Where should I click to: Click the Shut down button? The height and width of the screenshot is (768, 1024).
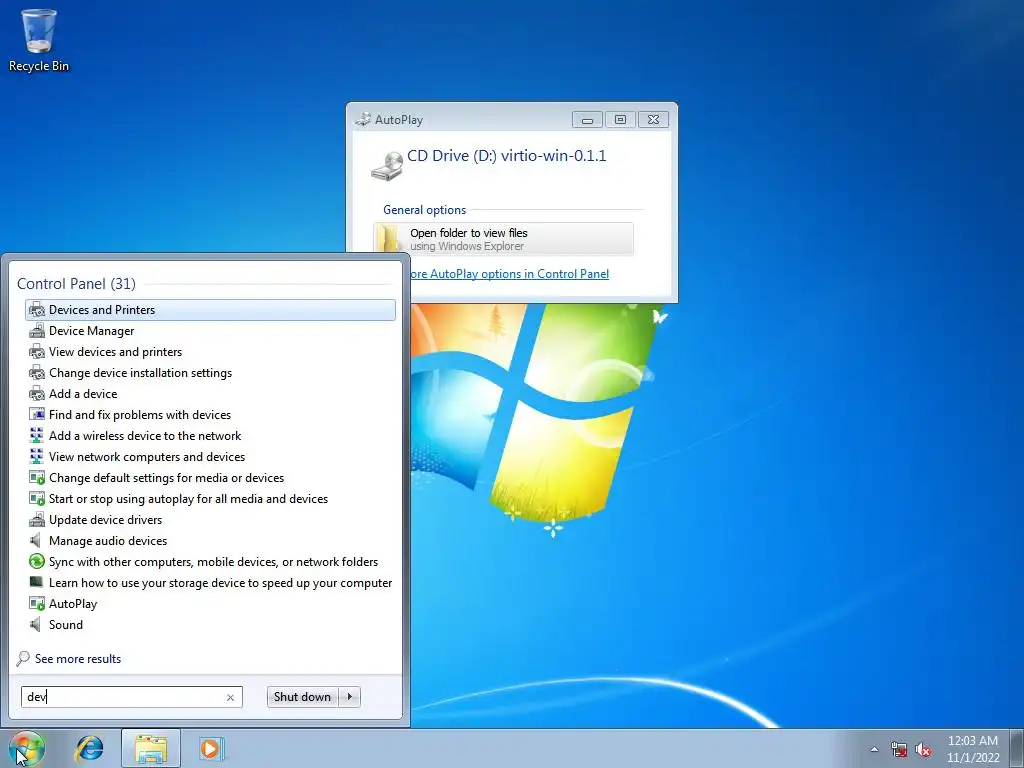point(302,697)
